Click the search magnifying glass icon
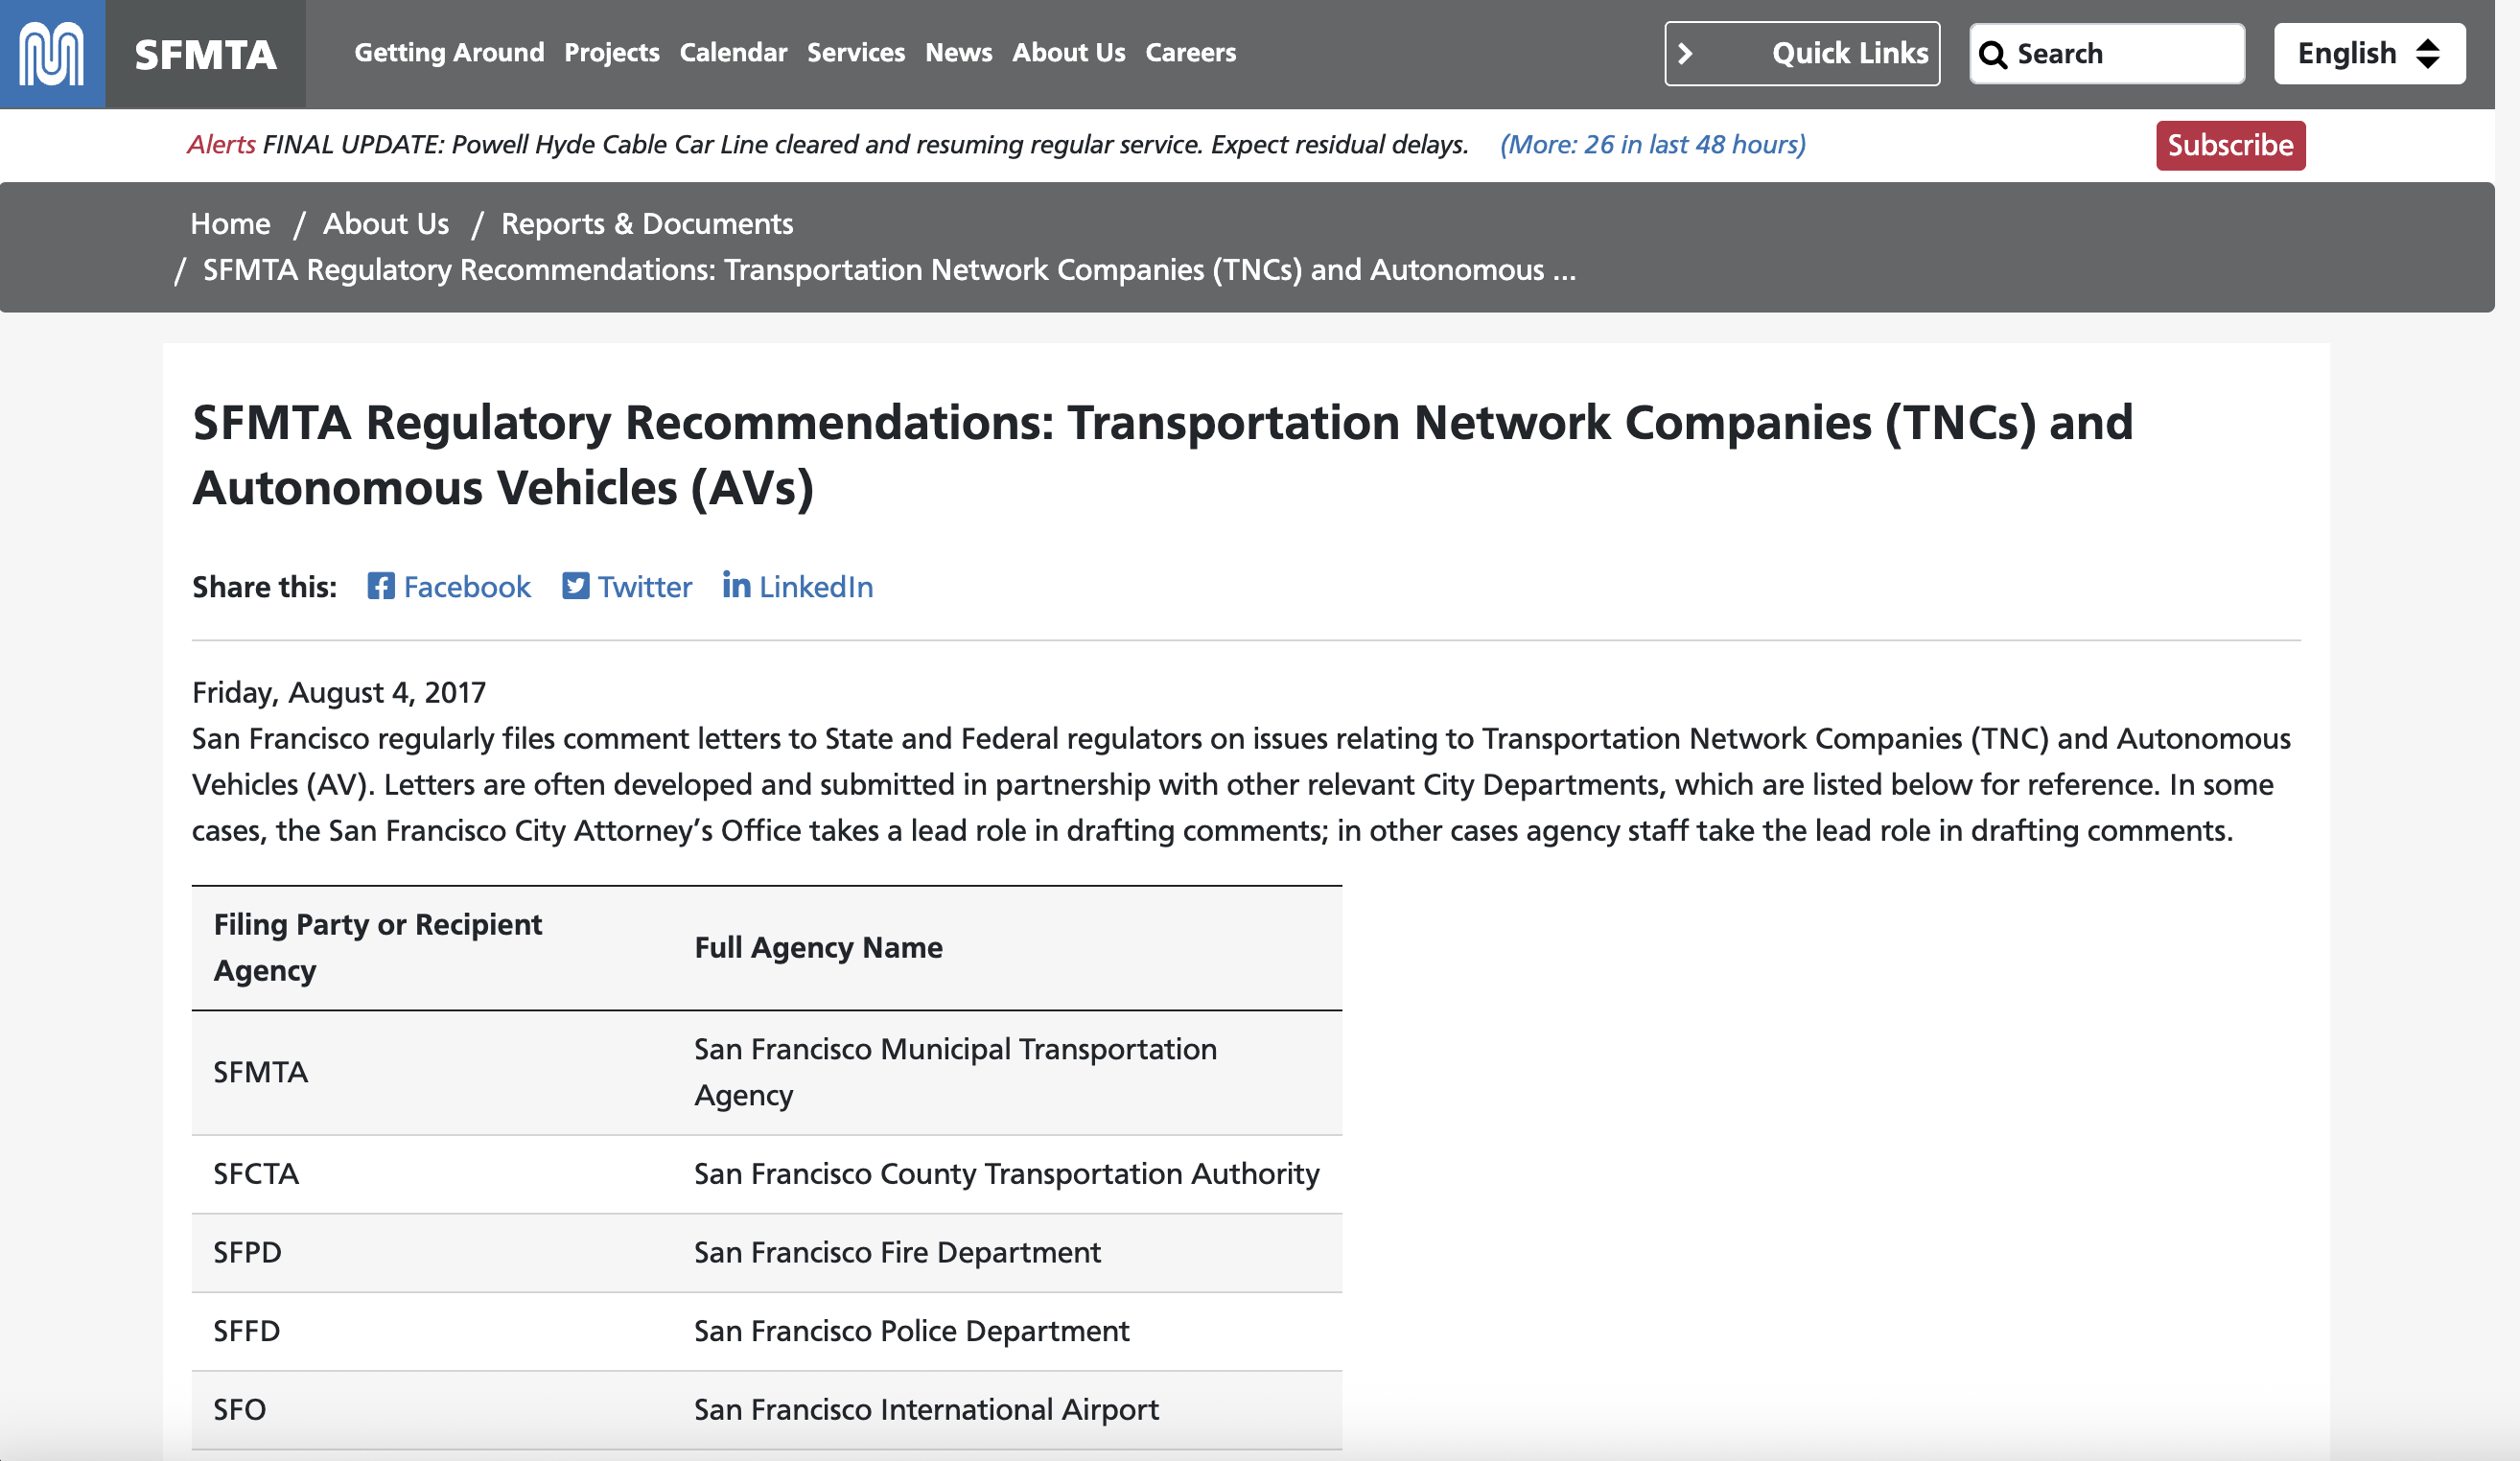Screen dimensions: 2520x1461 (1992, 54)
